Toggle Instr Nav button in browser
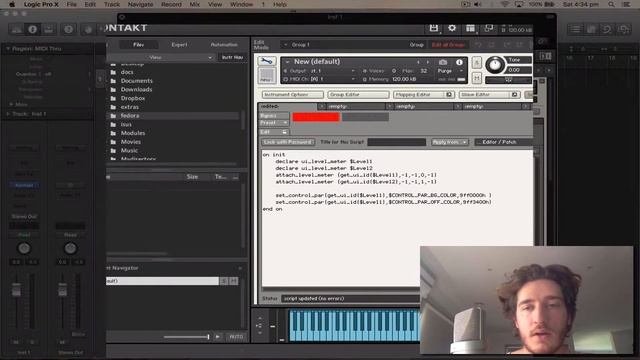The height and width of the screenshot is (360, 640). coord(232,57)
